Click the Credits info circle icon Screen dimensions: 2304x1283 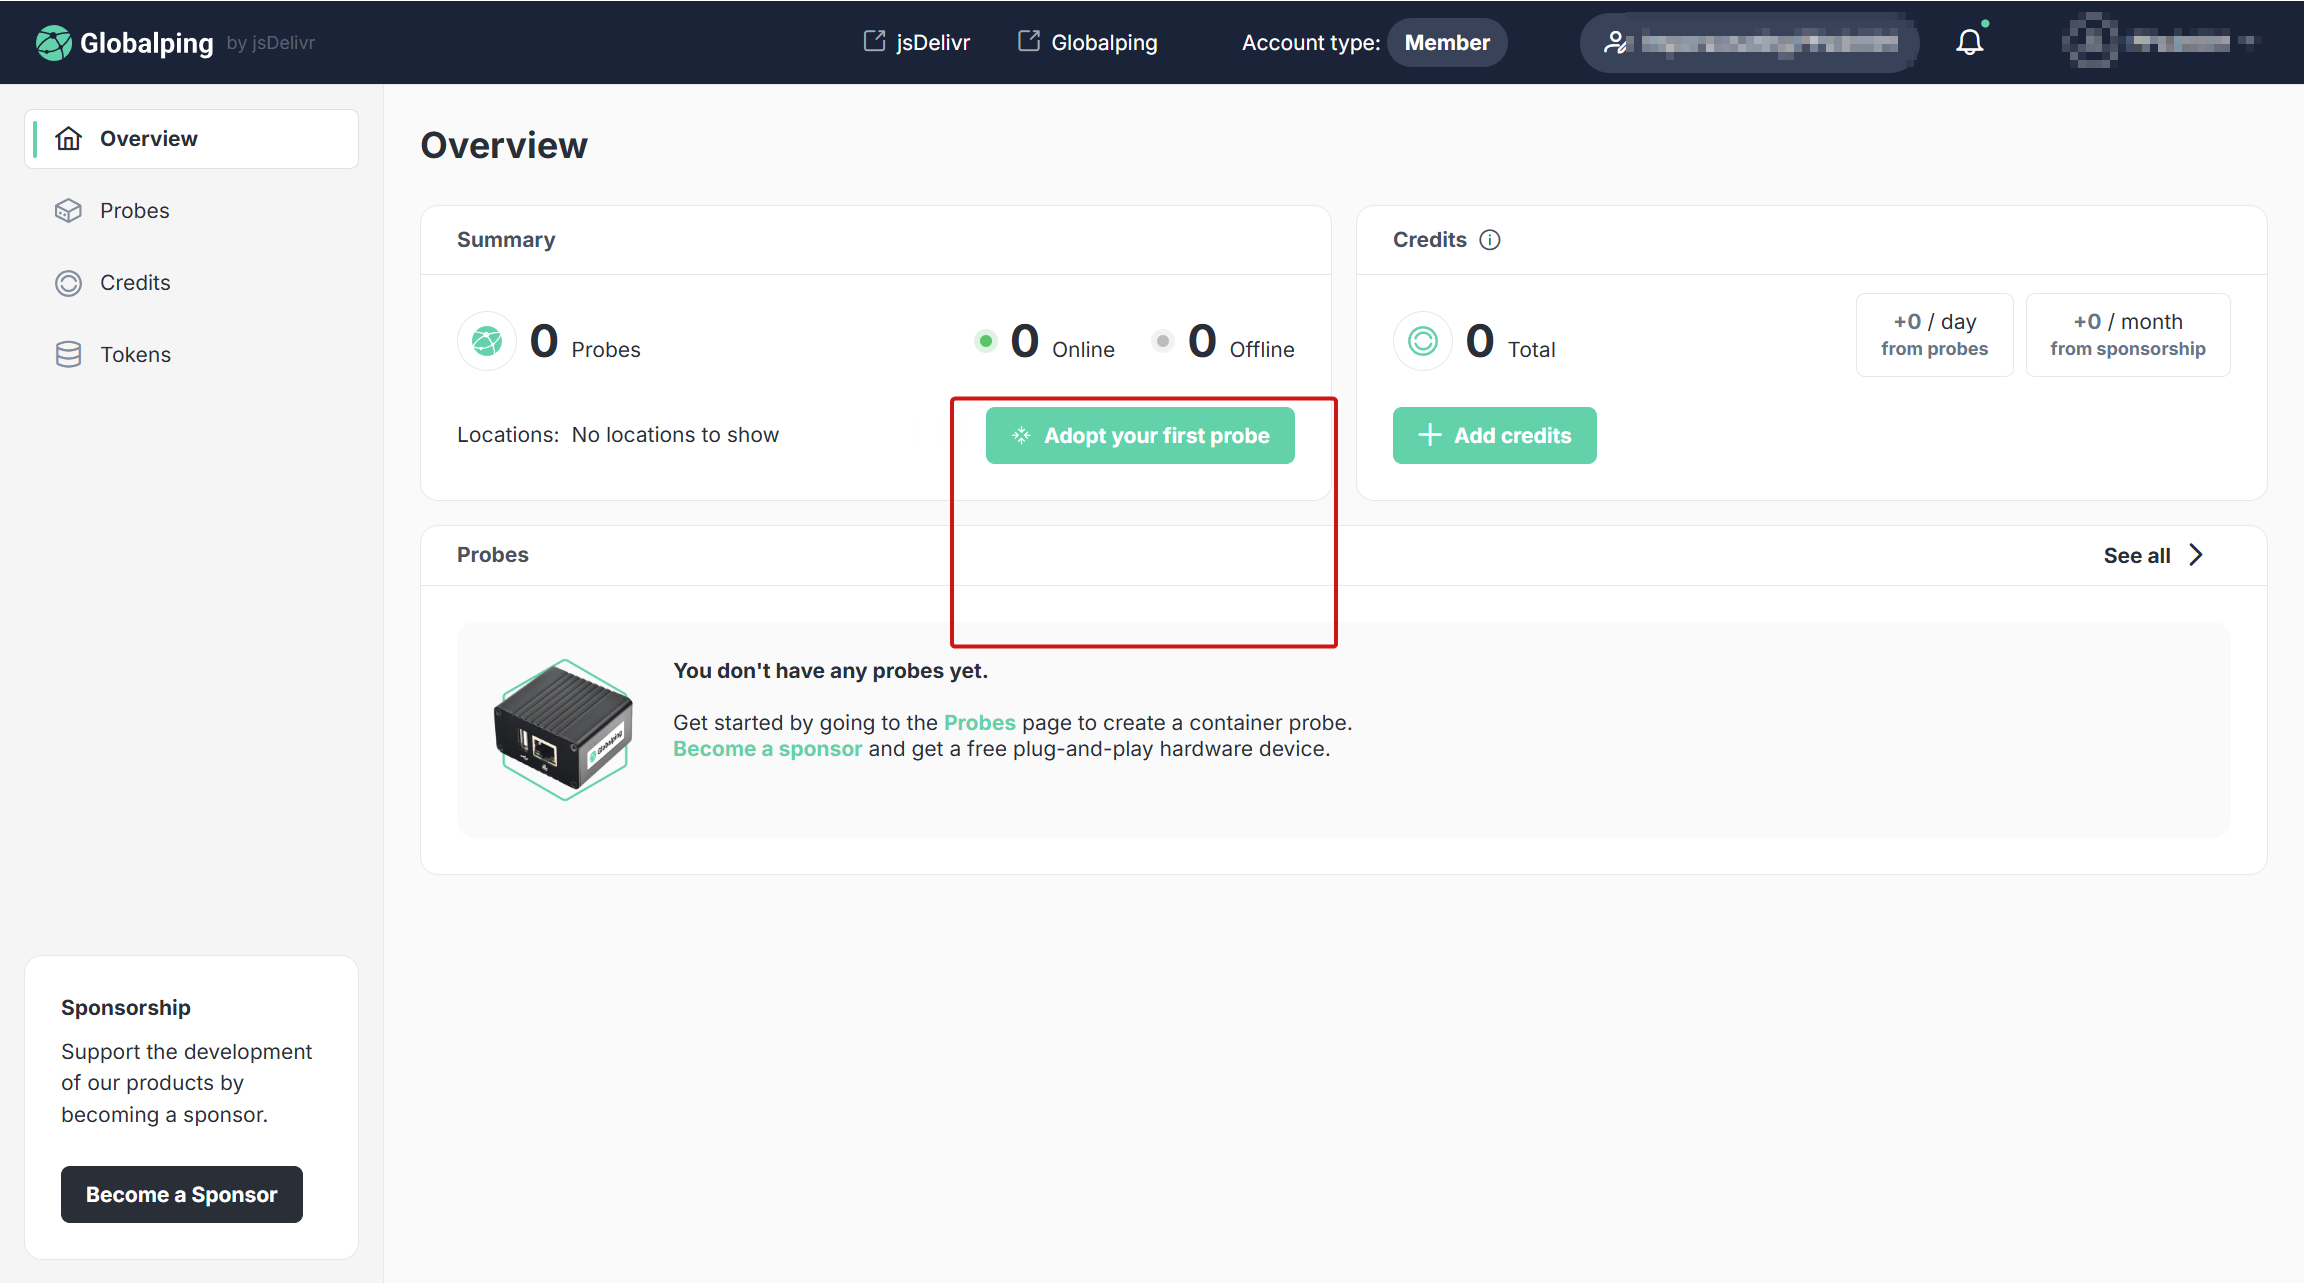1489,240
